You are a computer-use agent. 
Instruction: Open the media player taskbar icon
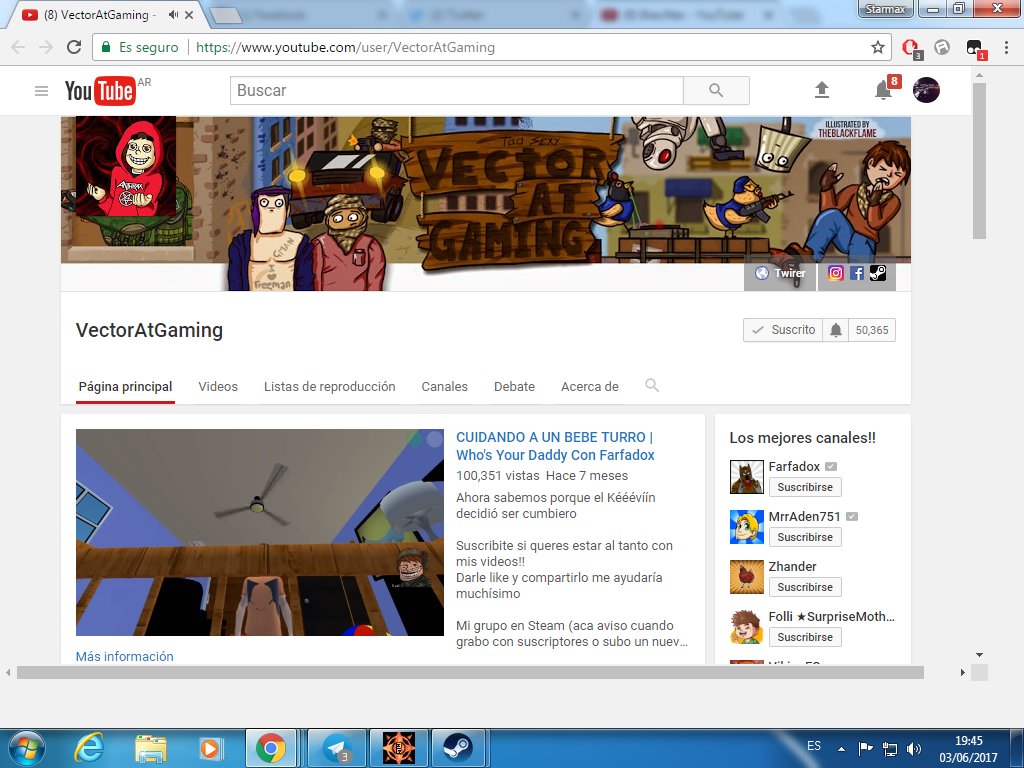[210, 748]
